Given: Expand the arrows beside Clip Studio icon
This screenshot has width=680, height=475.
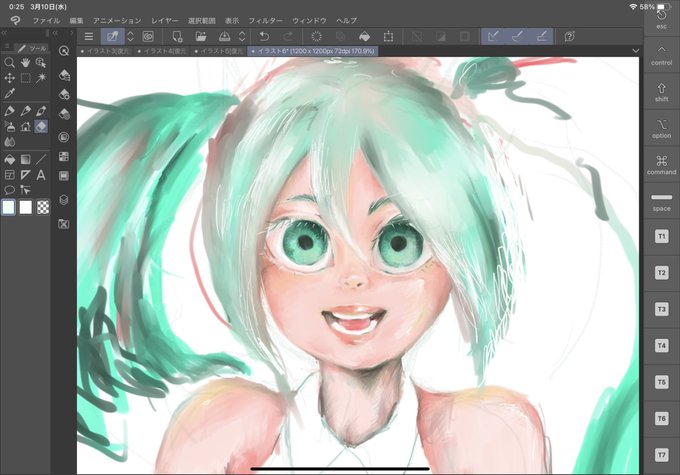Looking at the screenshot, I should click(130, 36).
